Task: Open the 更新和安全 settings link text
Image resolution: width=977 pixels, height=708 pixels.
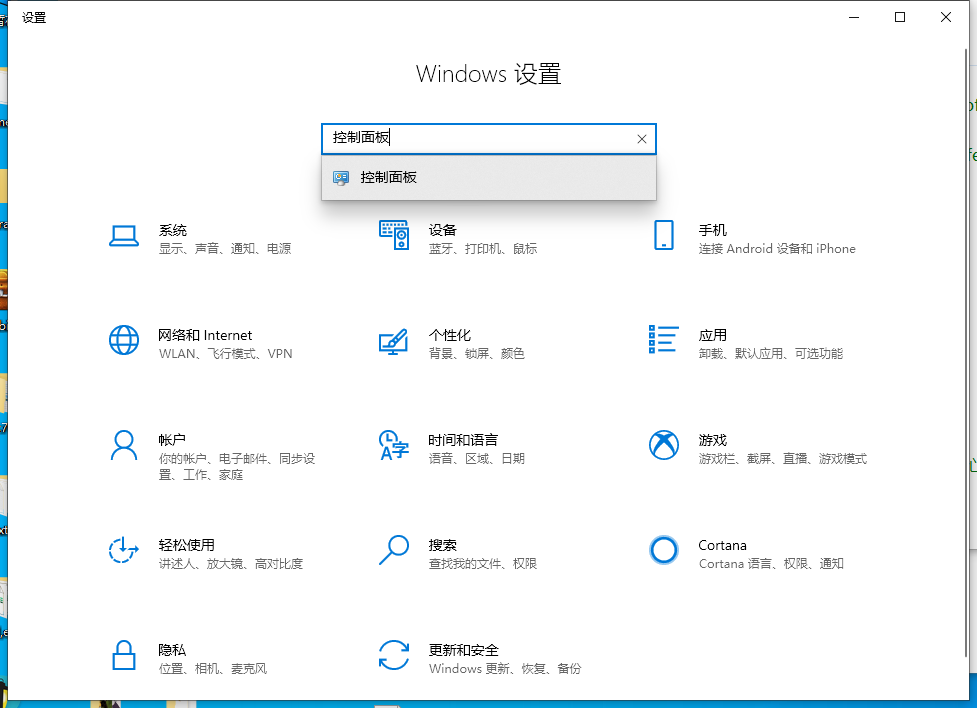Action: [x=464, y=650]
